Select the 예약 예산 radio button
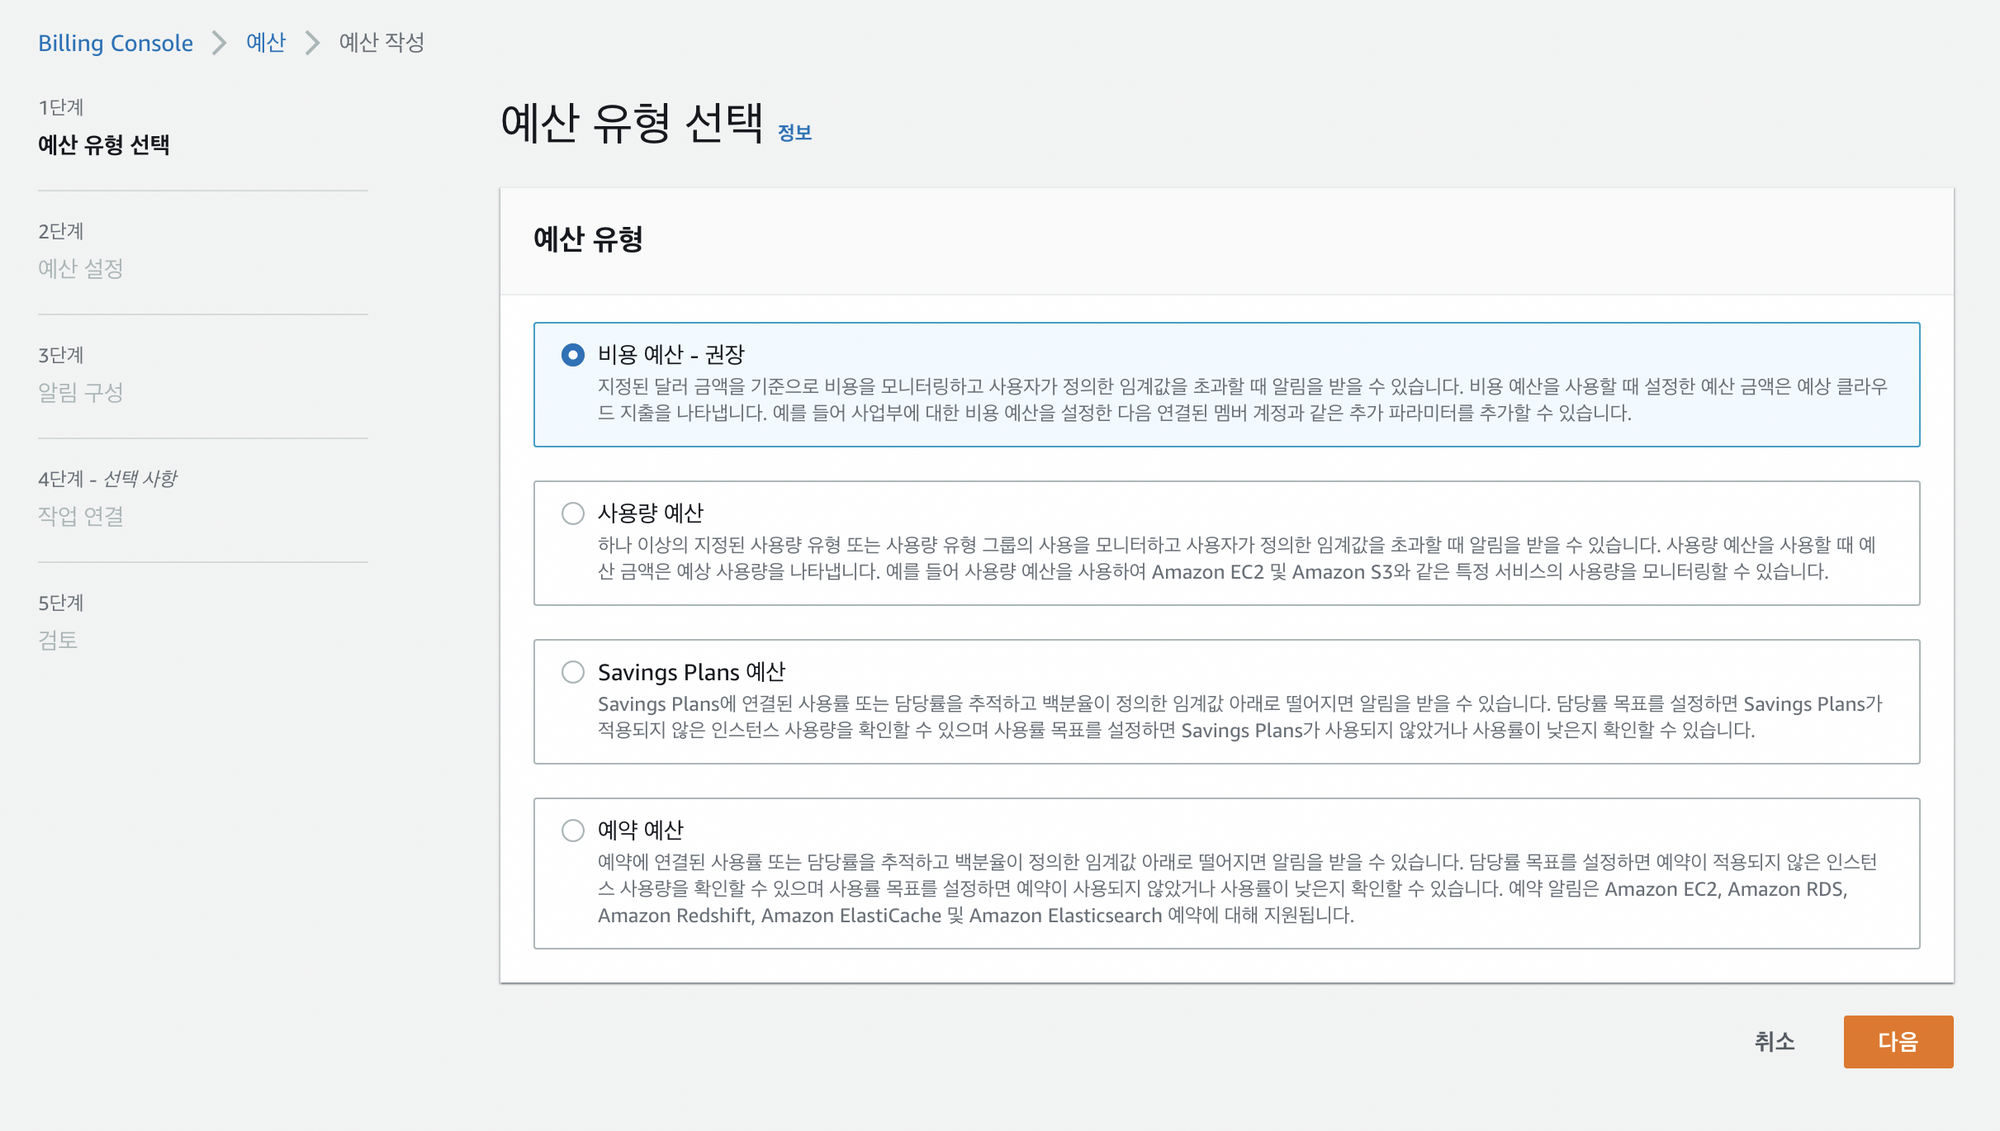Viewport: 2000px width, 1131px height. point(573,830)
